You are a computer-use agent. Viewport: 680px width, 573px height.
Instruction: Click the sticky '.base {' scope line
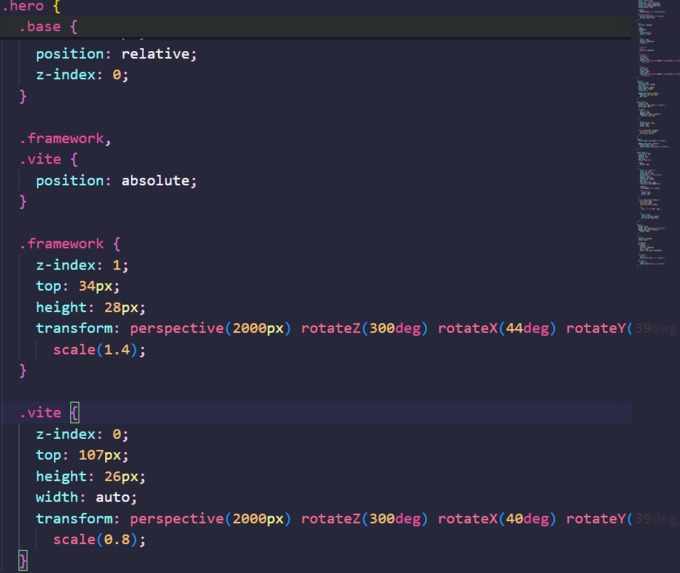[x=48, y=27]
